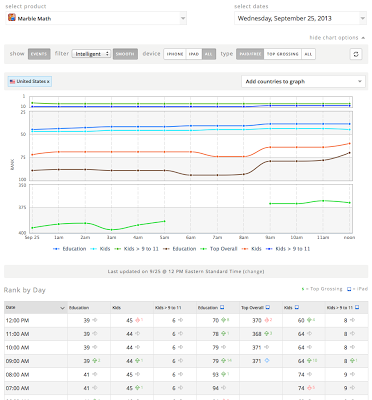Click the refresh chart icon button
The width and height of the screenshot is (372, 400).
(x=356, y=54)
